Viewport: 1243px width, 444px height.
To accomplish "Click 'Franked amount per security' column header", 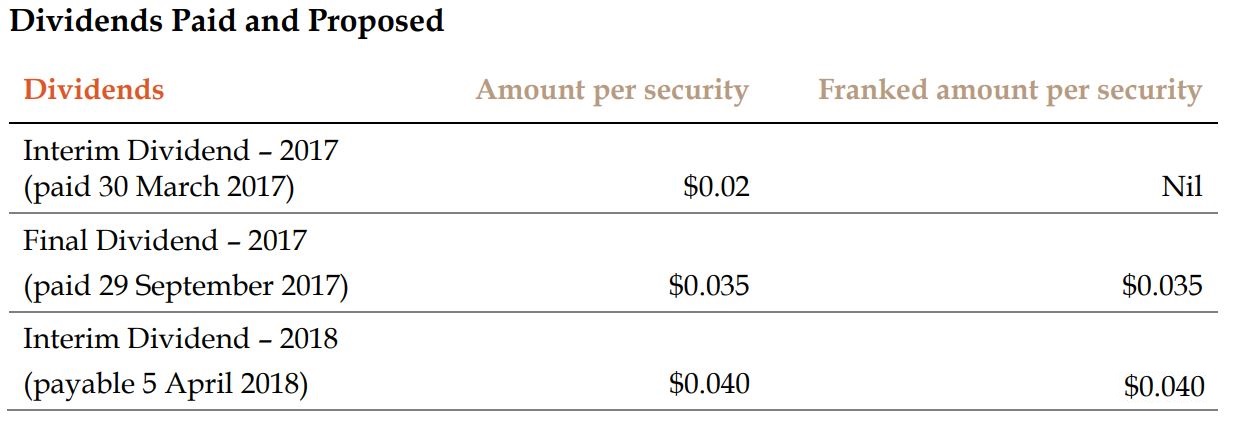I will pos(1009,90).
